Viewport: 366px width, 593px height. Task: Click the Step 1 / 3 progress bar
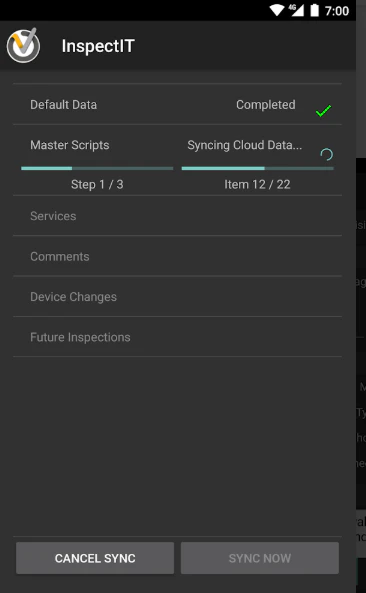pos(97,168)
